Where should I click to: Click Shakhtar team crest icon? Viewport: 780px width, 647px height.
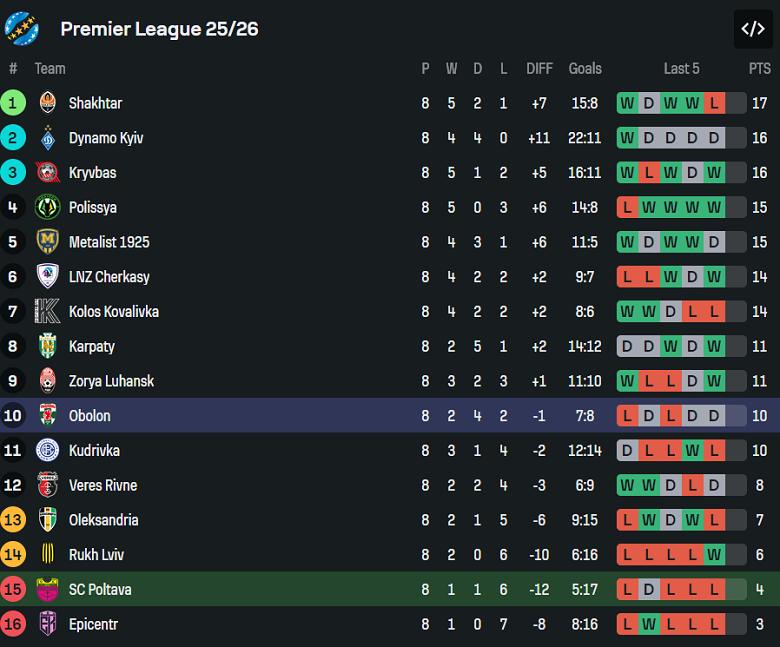tap(48, 103)
